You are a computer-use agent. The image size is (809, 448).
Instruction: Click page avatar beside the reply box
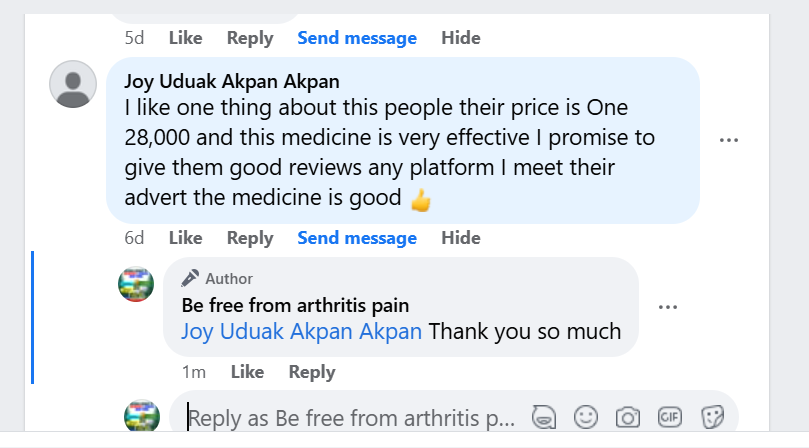141,417
